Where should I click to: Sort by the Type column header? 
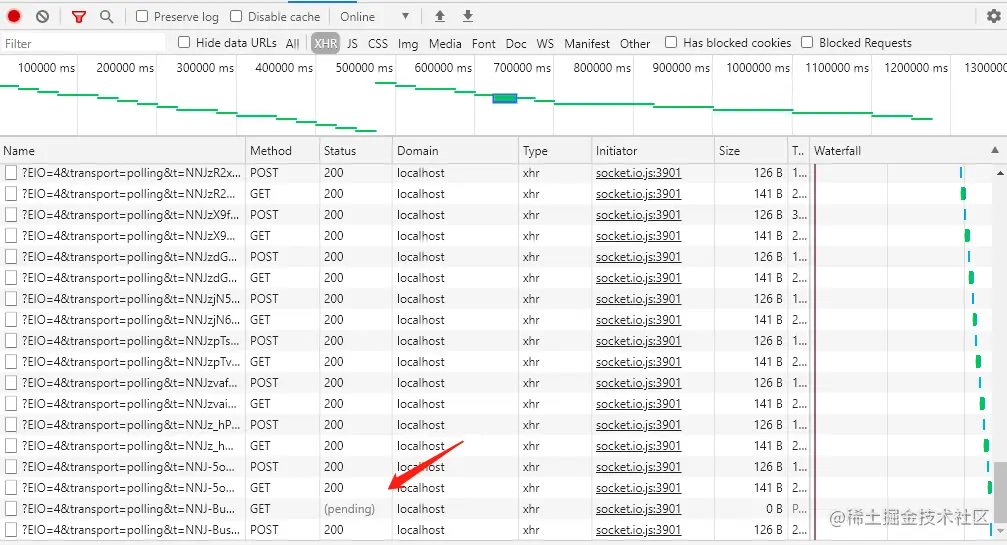(555, 151)
